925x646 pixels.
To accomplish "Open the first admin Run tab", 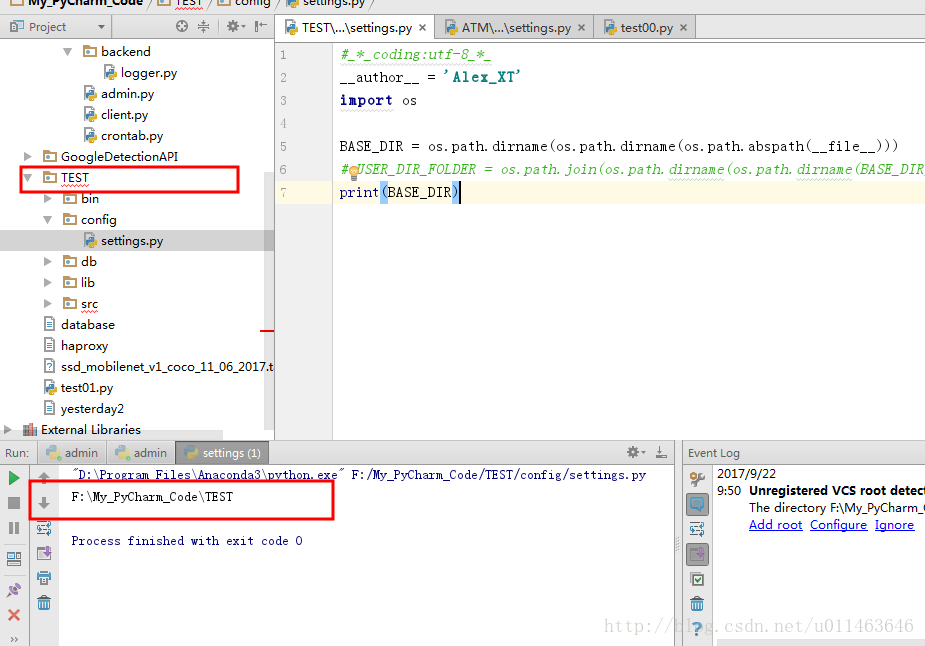I will click(73, 452).
